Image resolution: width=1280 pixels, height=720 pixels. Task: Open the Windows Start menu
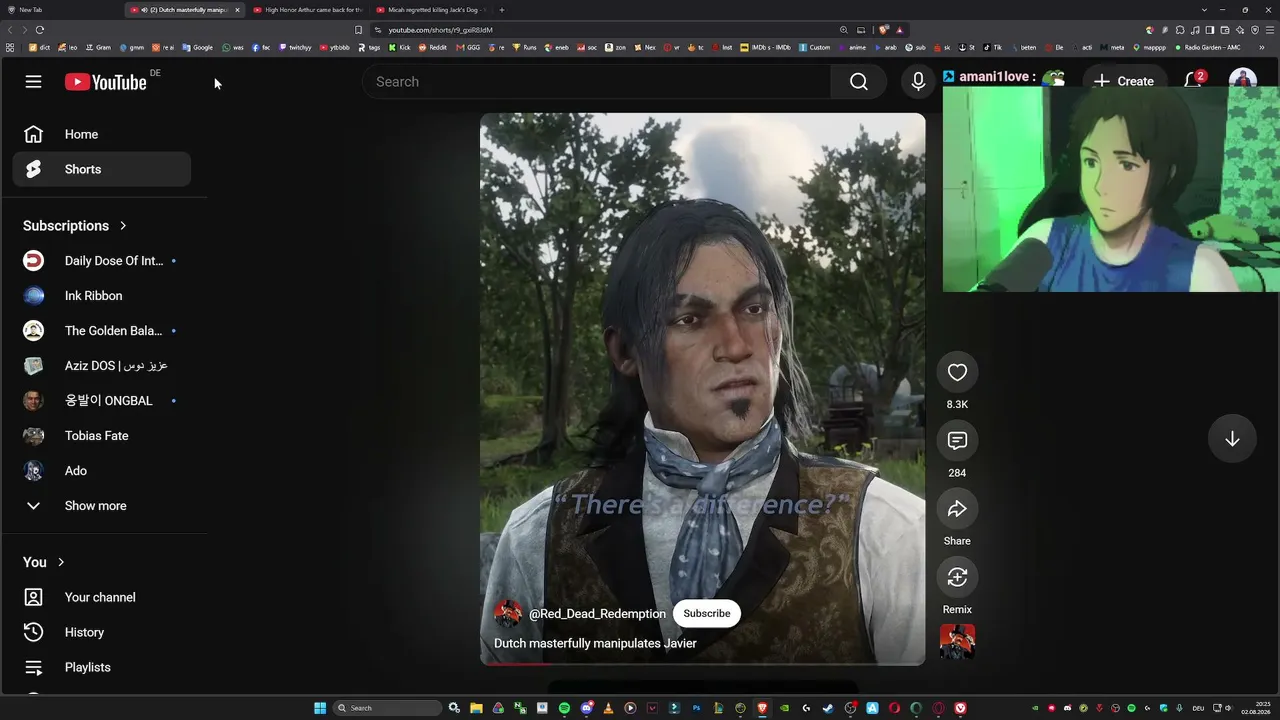tap(320, 708)
